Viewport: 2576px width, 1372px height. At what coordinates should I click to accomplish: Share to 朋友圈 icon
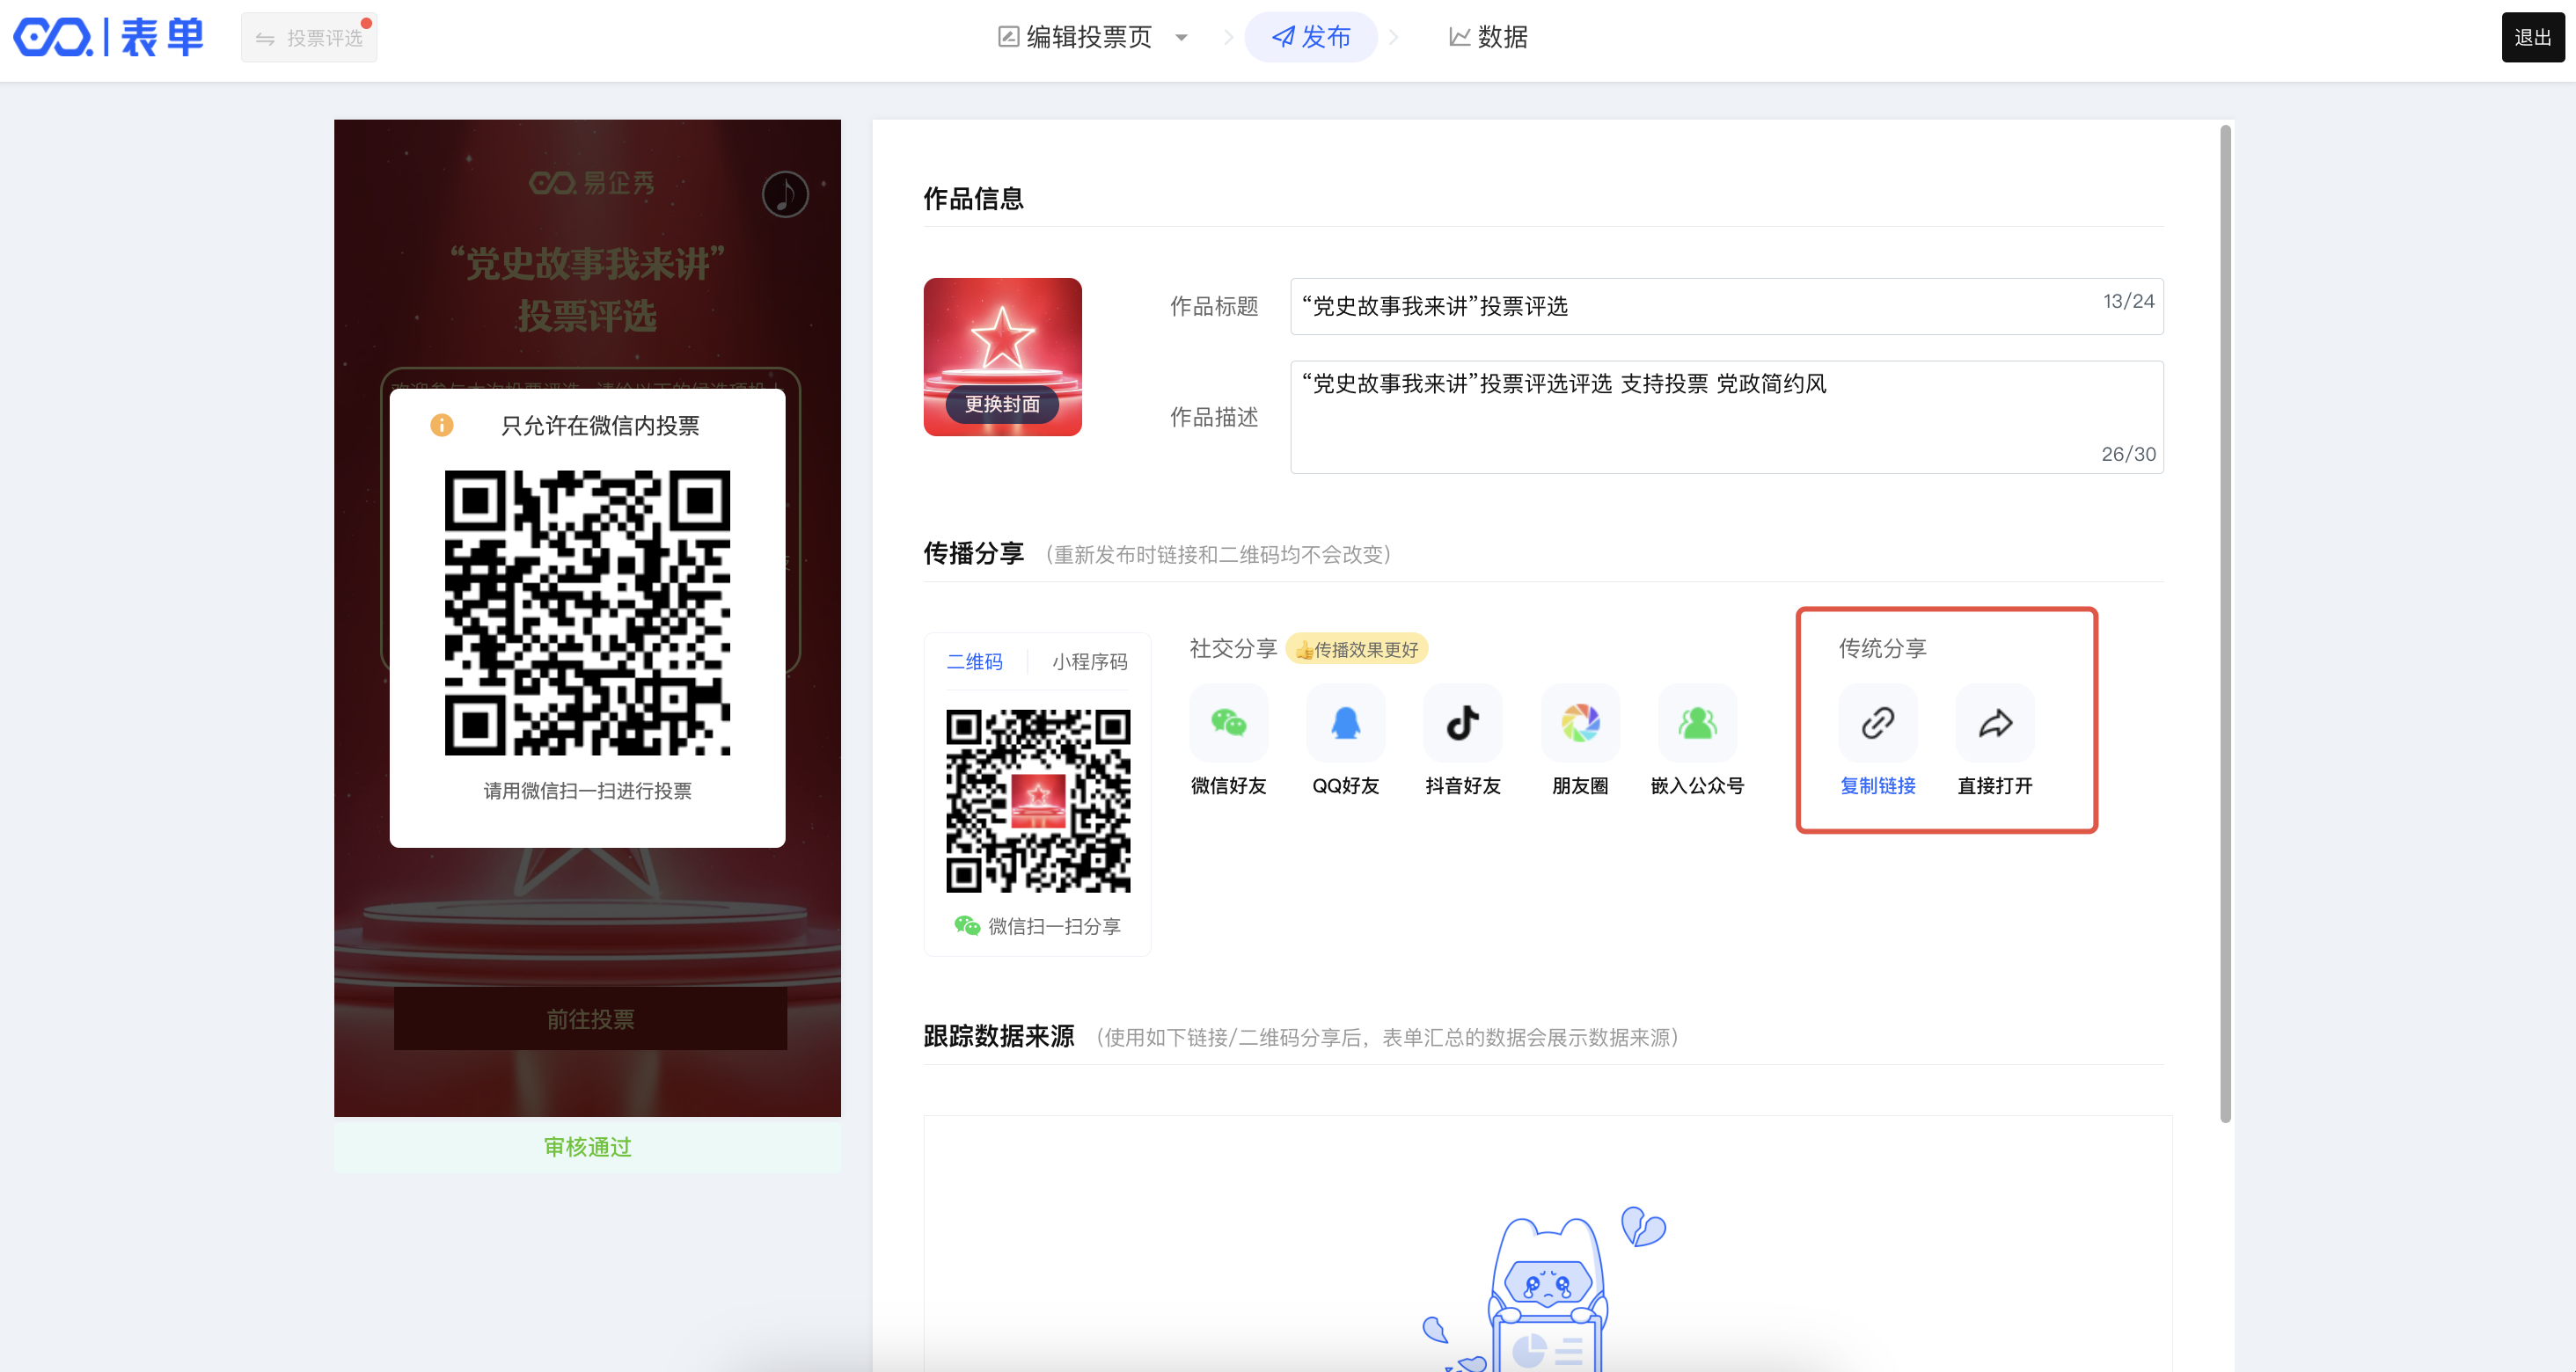(x=1580, y=722)
